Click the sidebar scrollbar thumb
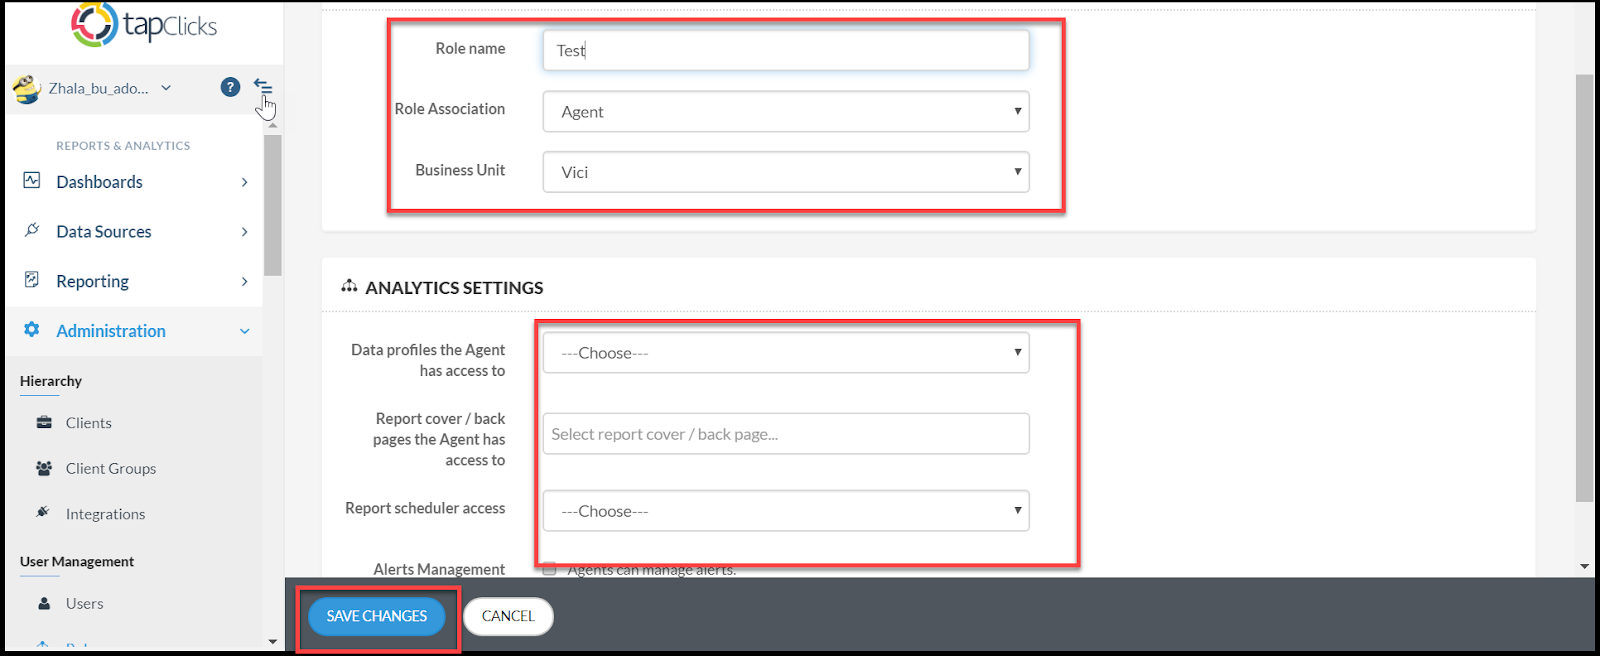This screenshot has width=1600, height=656. 272,205
